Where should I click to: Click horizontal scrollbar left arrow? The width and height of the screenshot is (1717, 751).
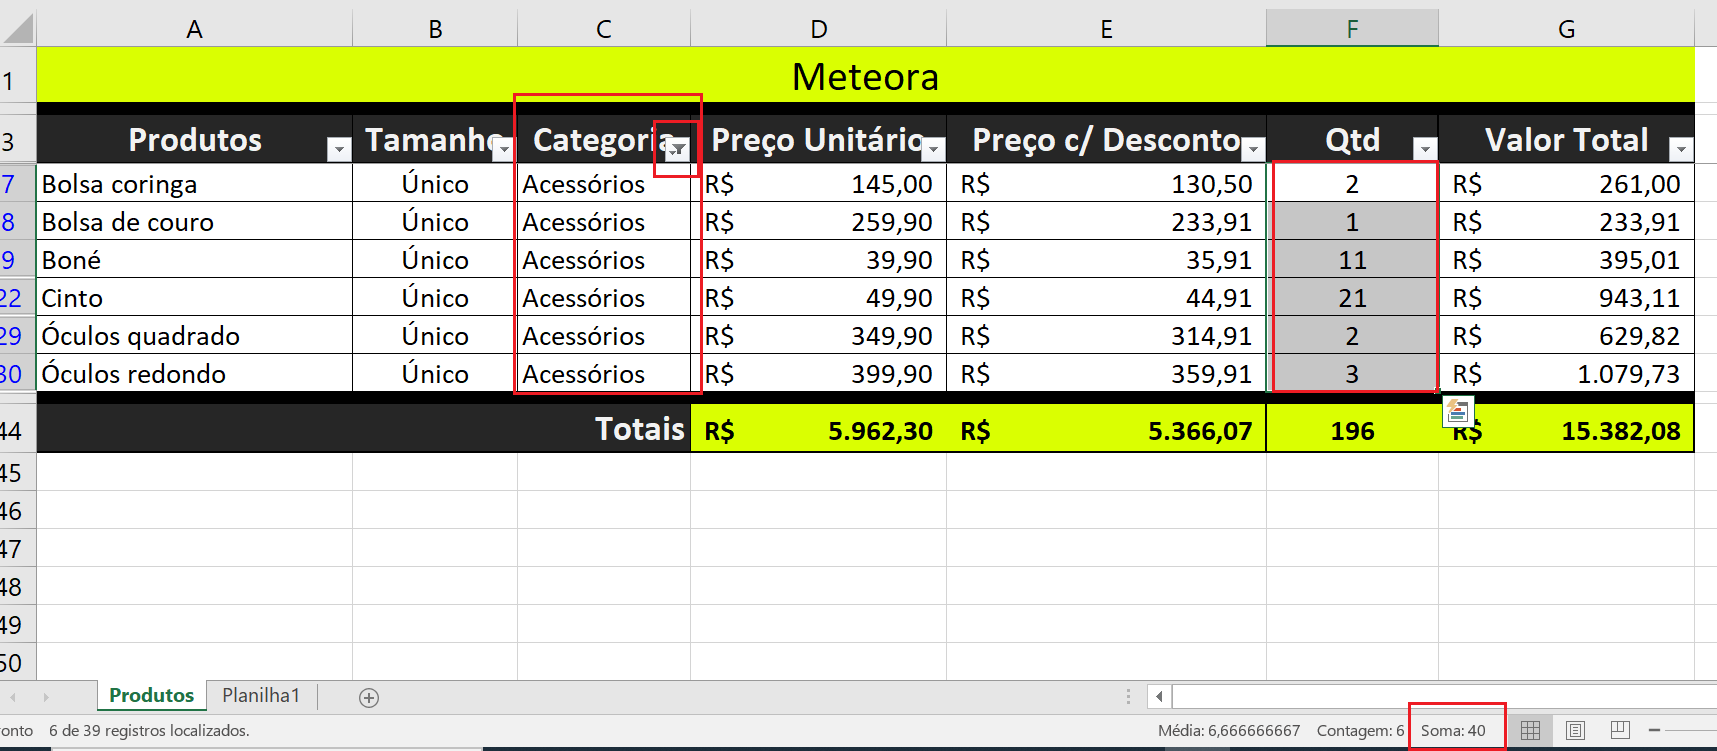pos(1159,696)
